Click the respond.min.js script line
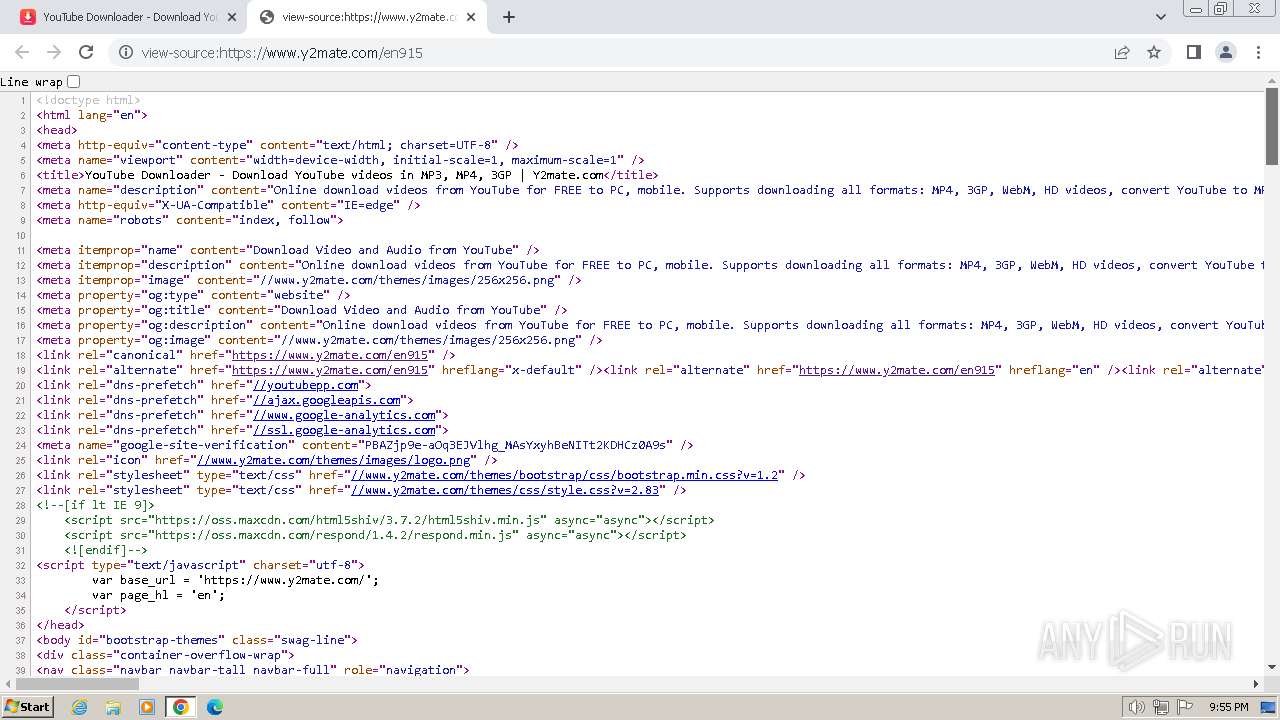 (376, 535)
